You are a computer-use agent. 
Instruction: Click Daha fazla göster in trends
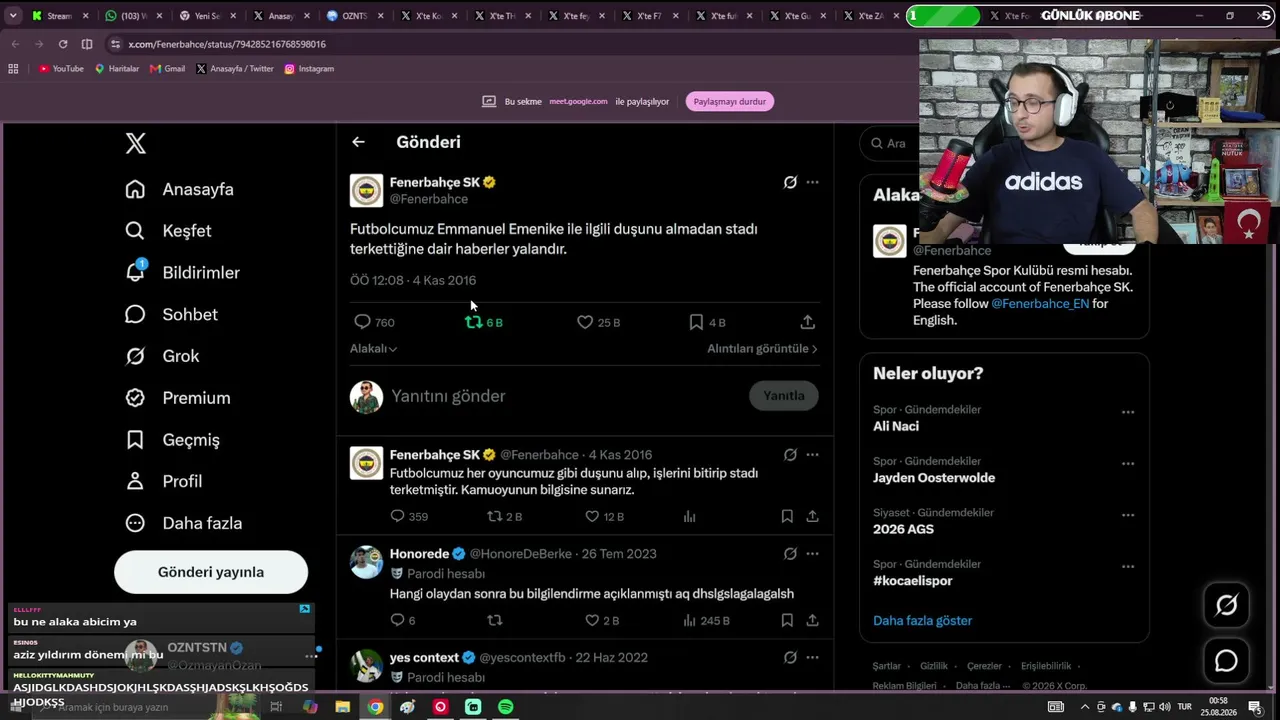(922, 621)
